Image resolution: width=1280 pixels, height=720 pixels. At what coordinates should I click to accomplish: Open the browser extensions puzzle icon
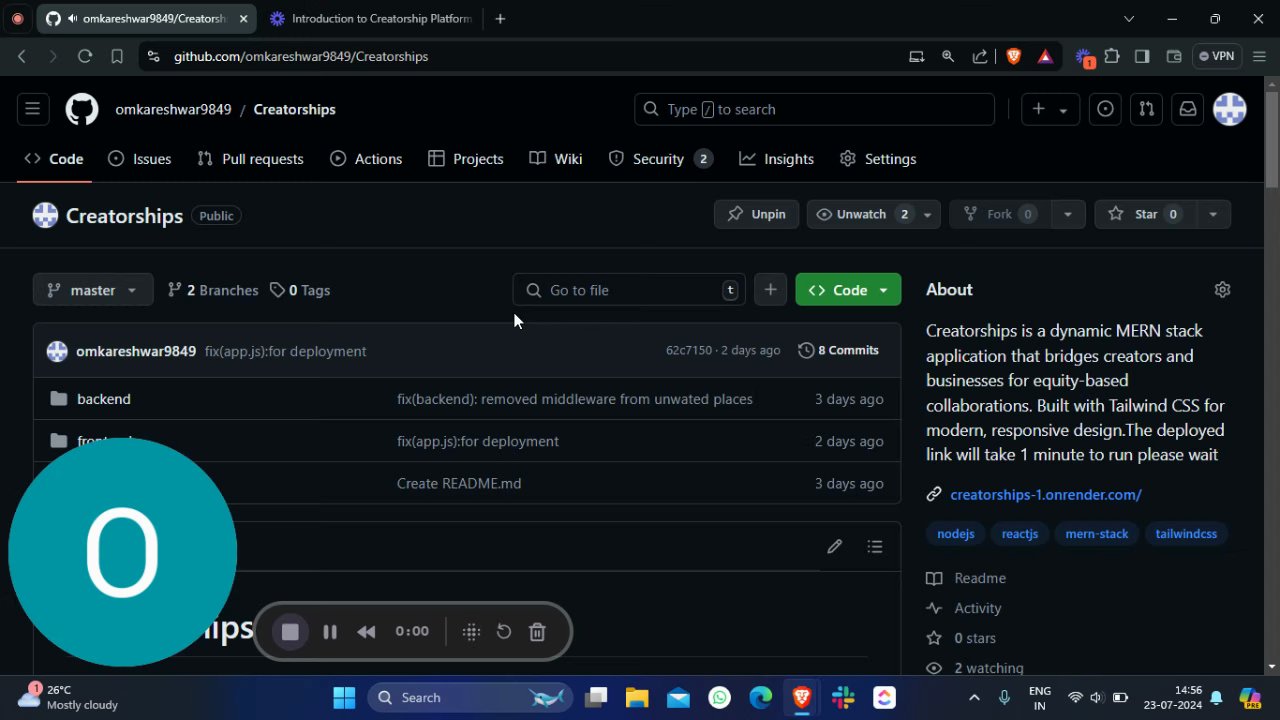pos(1112,56)
